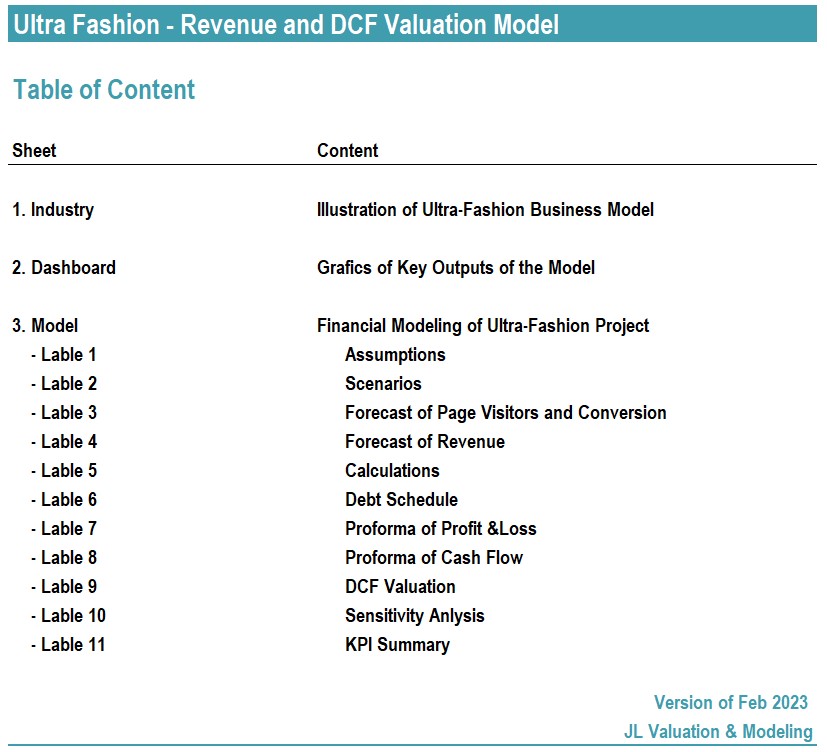Click the 'Debt Schedule' description

401,499
